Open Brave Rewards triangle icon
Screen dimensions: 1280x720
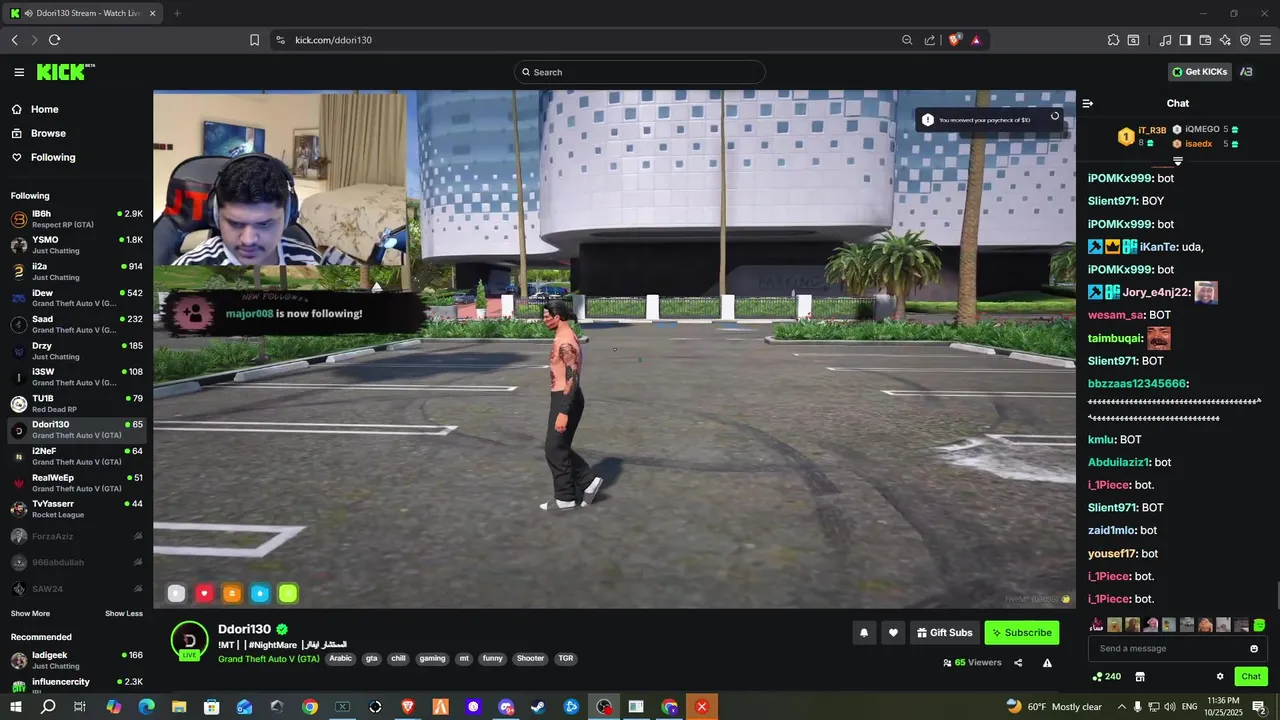(976, 40)
